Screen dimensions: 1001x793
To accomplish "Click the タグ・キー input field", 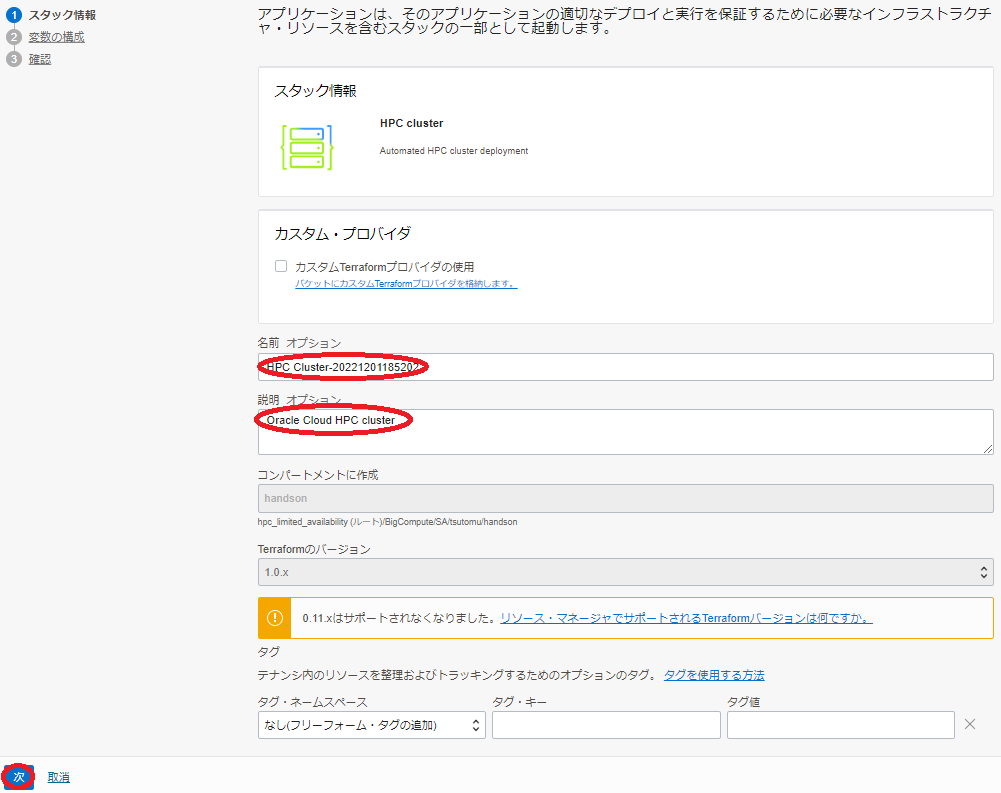I will tap(606, 725).
